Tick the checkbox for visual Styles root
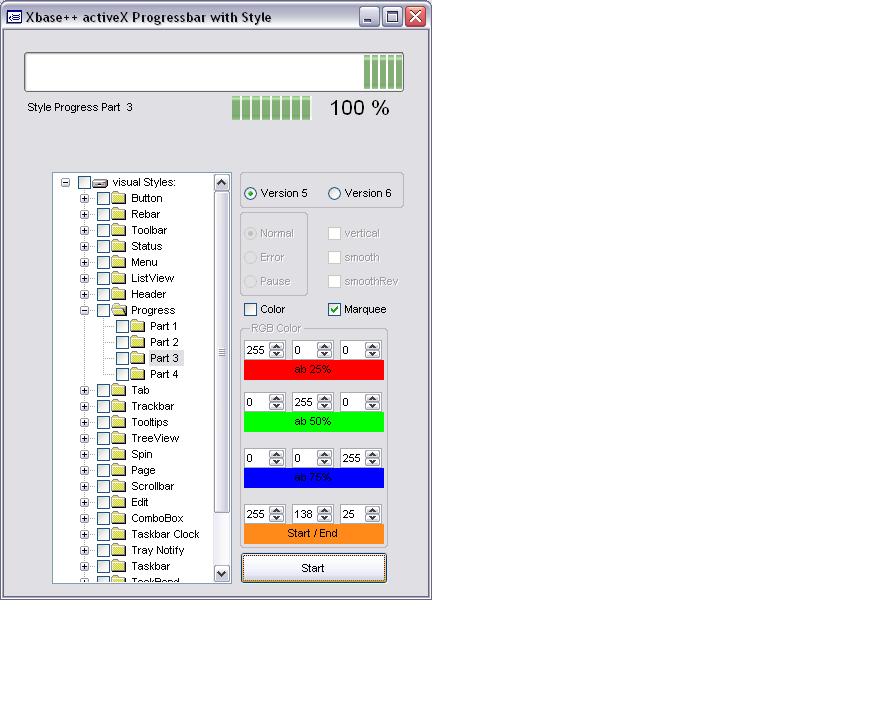 [84, 182]
